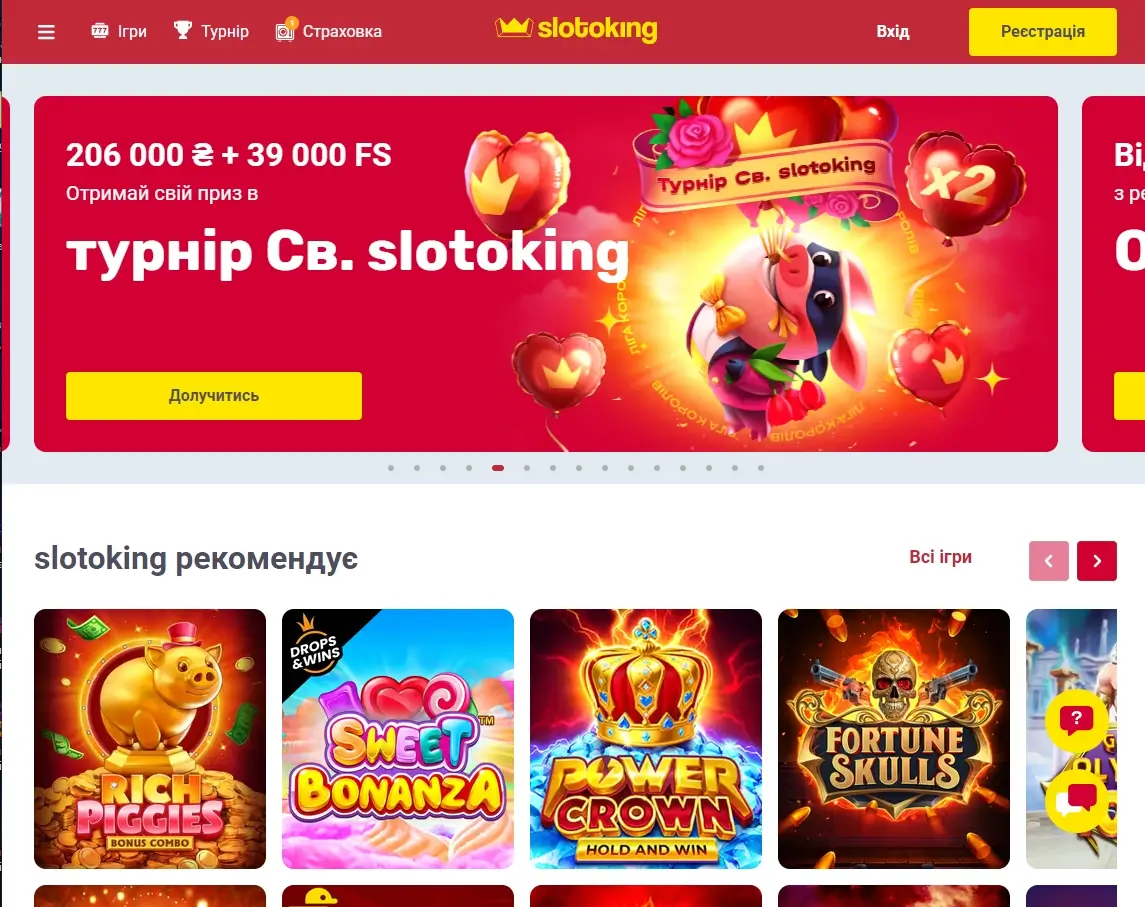Click the Вхід login link
This screenshot has height=907, width=1145.
tap(892, 31)
